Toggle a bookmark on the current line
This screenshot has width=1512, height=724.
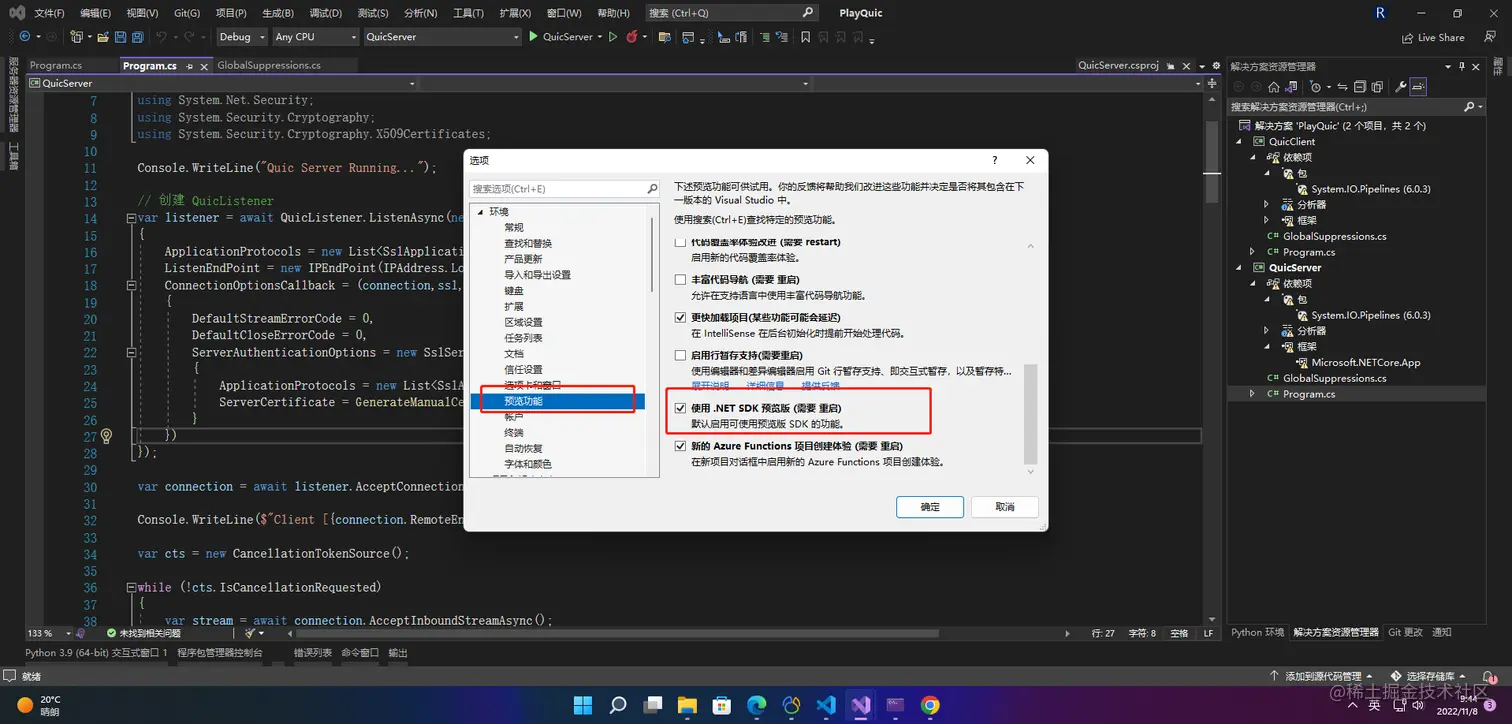click(805, 36)
